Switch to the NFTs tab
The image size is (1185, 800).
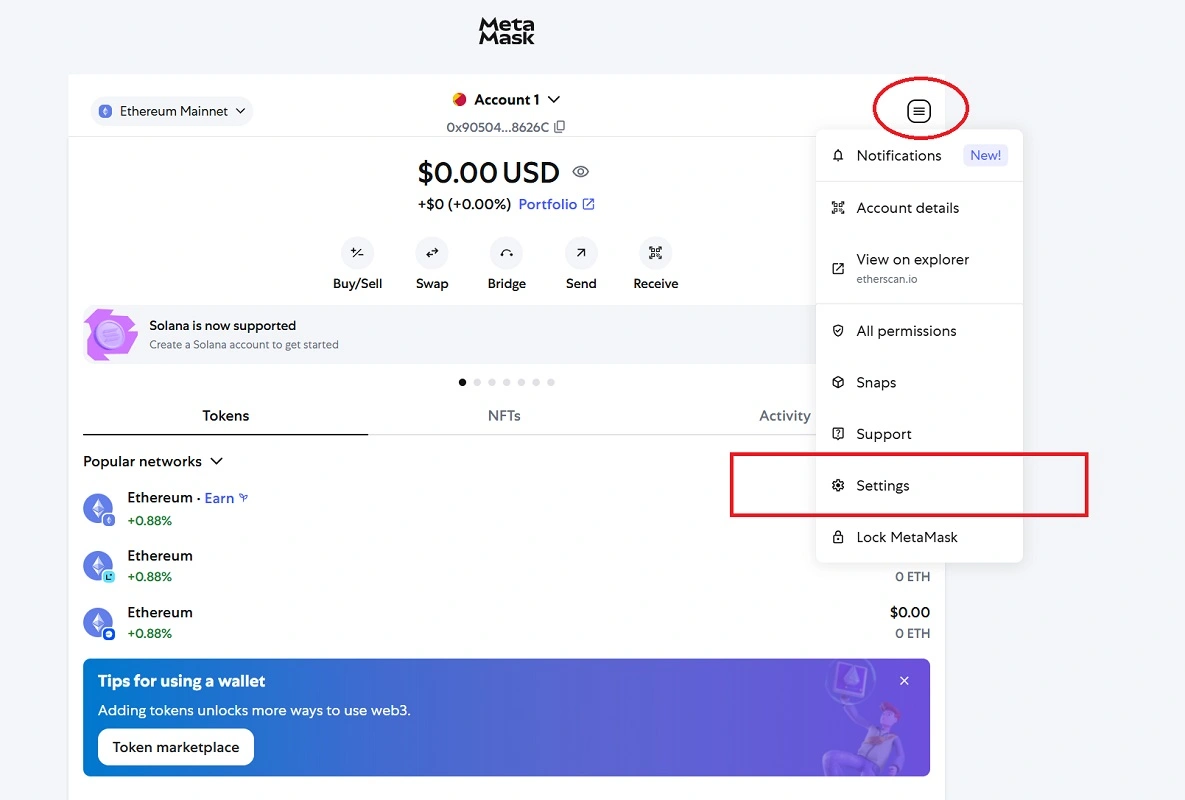pyautogui.click(x=504, y=415)
